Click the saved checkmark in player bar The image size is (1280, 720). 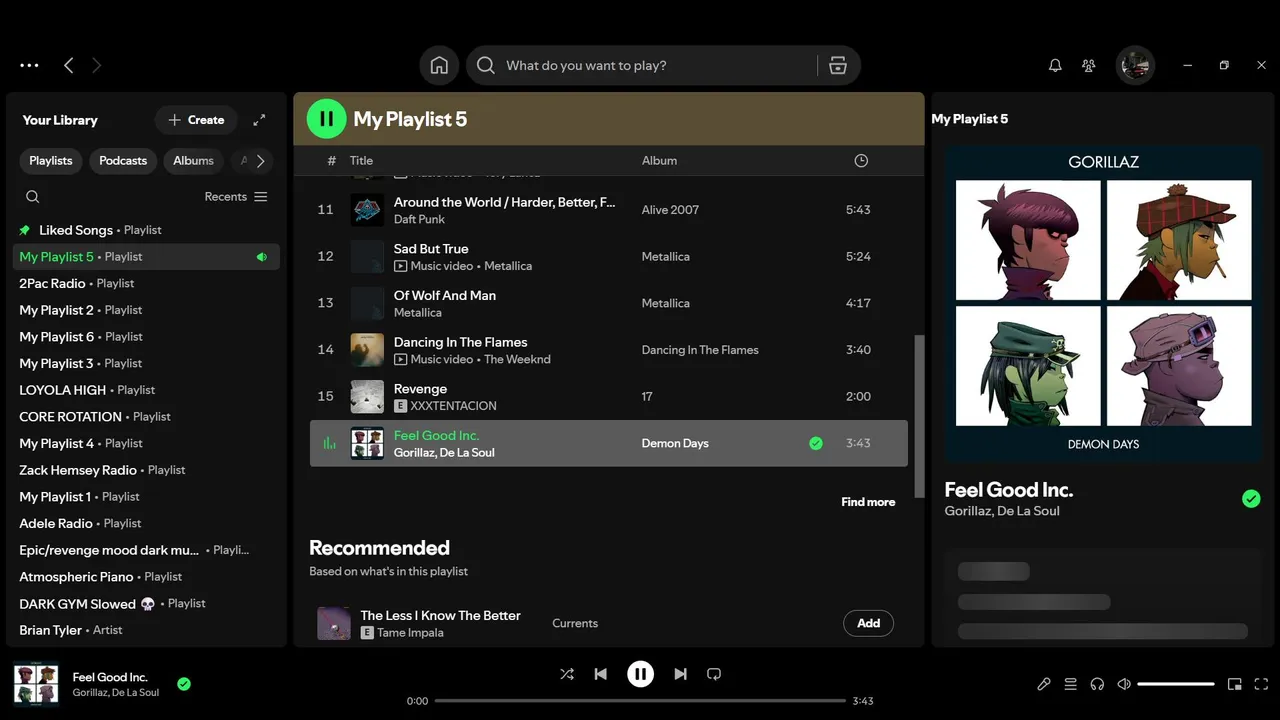[184, 684]
